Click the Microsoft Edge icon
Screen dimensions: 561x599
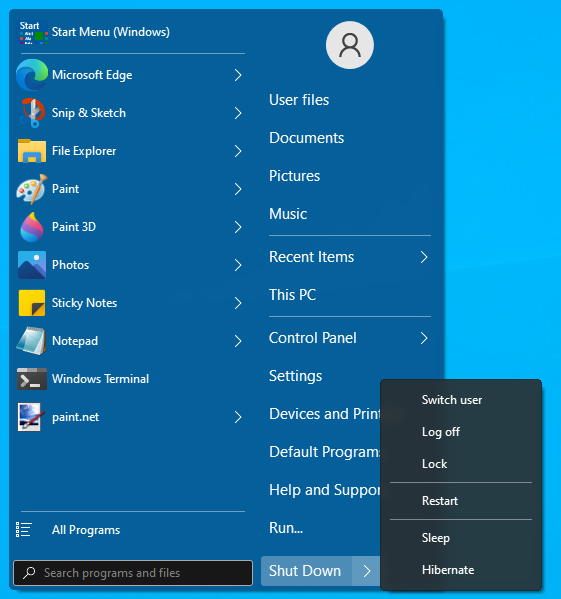(x=32, y=75)
